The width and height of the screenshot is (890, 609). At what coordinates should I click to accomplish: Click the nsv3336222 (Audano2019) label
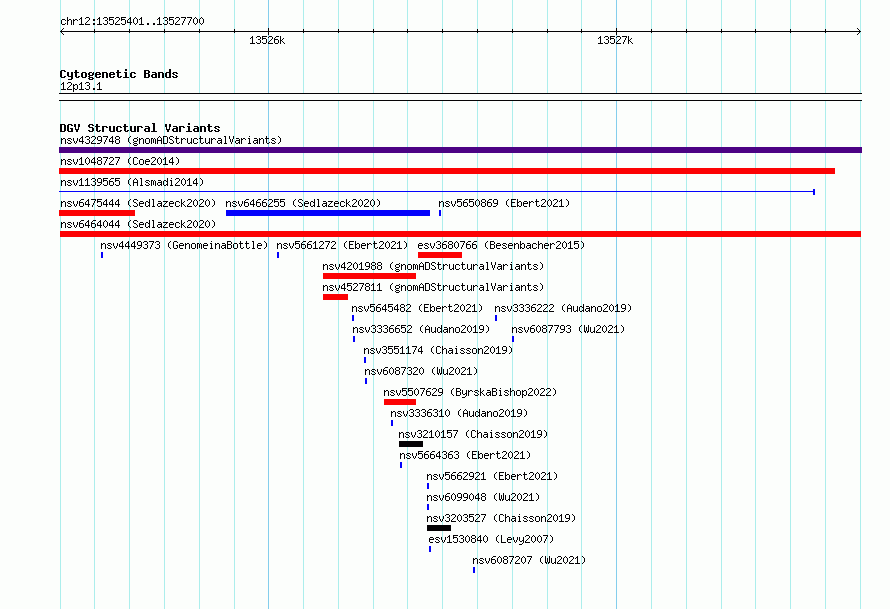click(x=563, y=308)
